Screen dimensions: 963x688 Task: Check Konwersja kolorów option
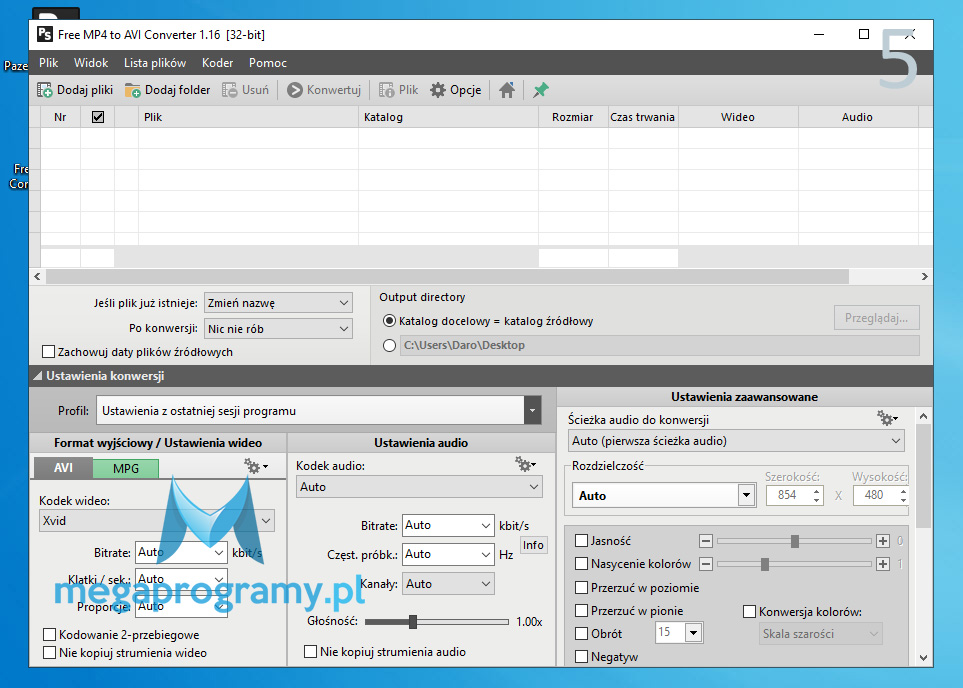point(749,611)
